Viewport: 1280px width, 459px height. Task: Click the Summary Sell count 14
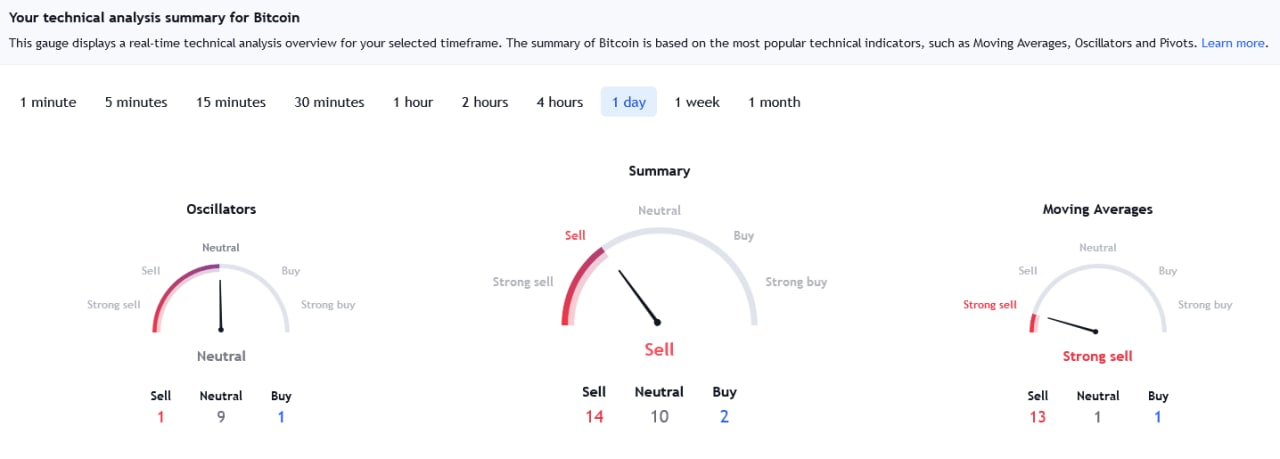pyautogui.click(x=594, y=416)
